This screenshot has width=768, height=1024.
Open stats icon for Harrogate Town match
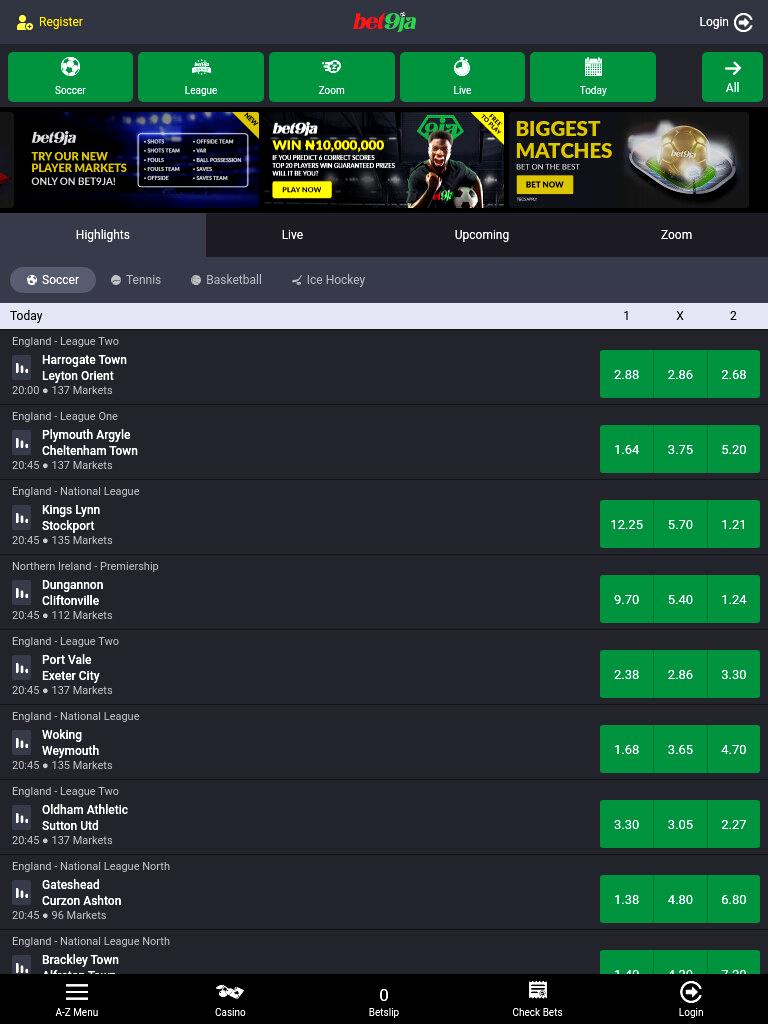point(22,368)
